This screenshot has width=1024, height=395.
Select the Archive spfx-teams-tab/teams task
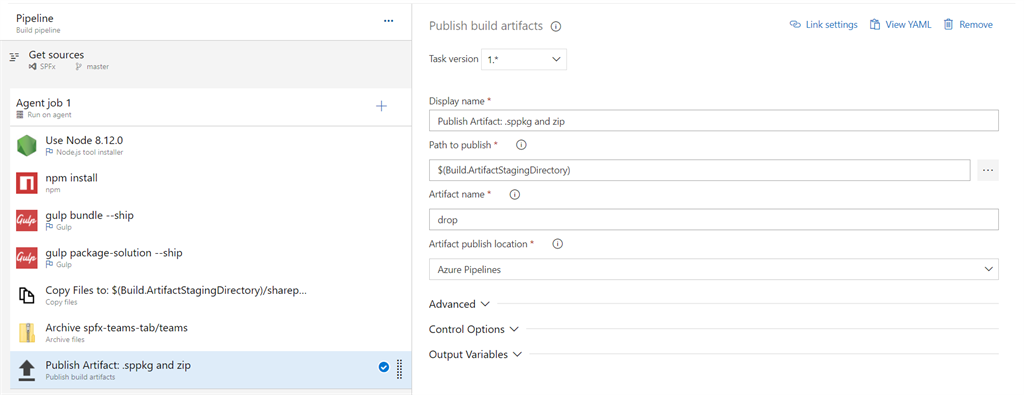pos(211,333)
